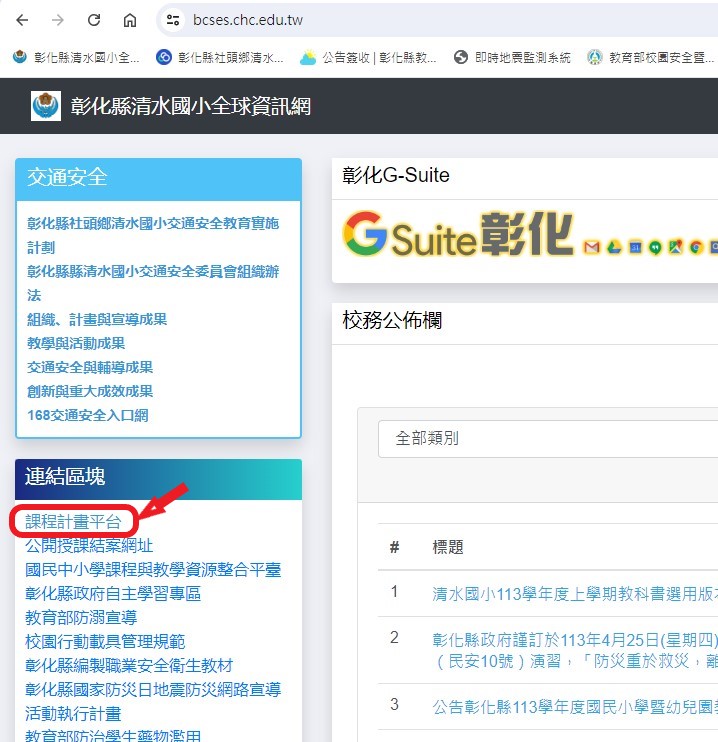
Task: Click the Google Drive icon in banner
Action: [x=614, y=247]
